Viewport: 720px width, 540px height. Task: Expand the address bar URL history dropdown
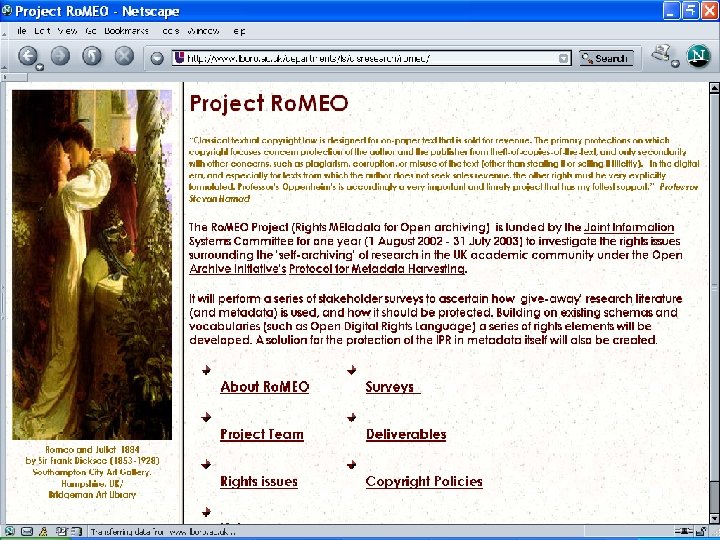(x=563, y=58)
